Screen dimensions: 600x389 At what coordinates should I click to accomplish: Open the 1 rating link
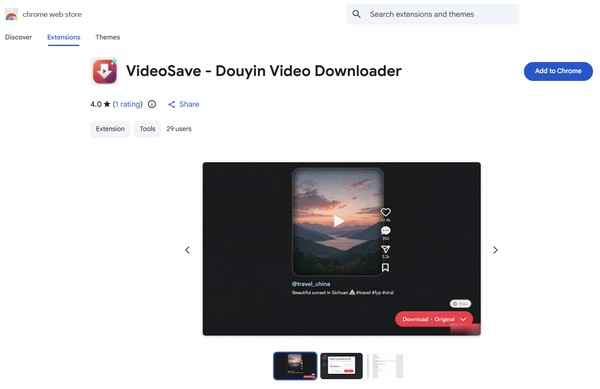(x=127, y=104)
